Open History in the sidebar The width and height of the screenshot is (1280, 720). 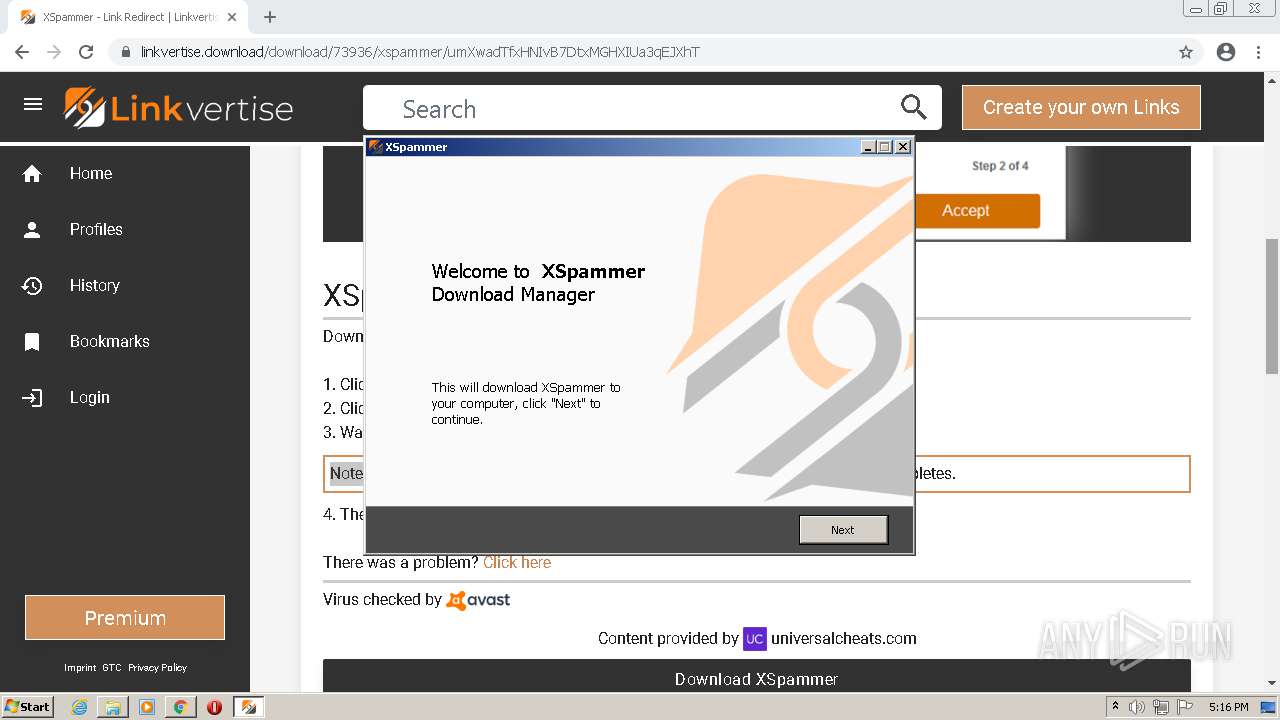tap(95, 285)
